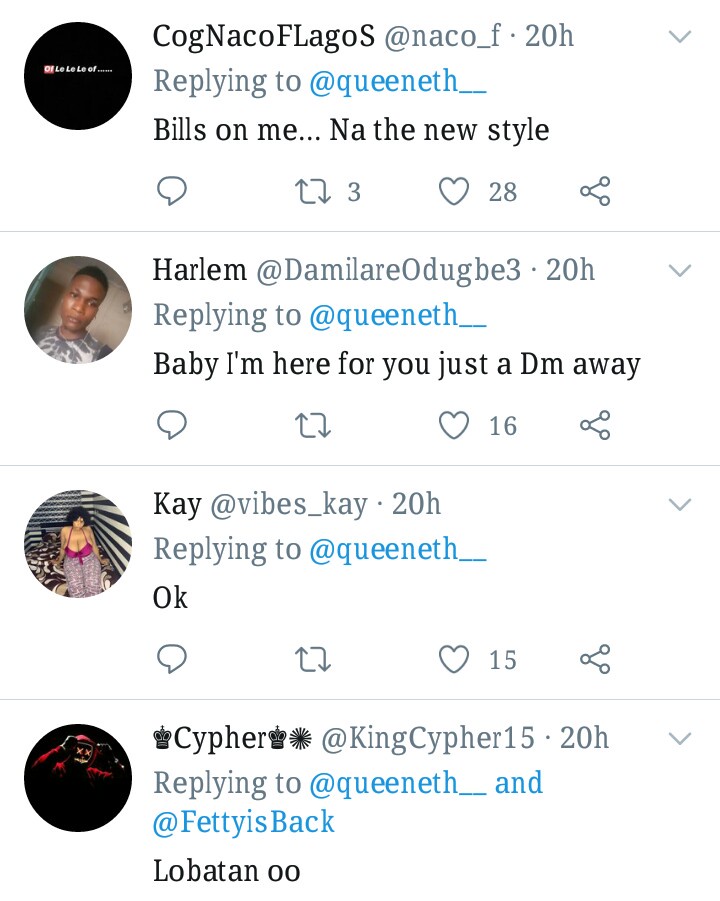Open the dropdown arrow on Kay's tweet
Screen dimensions: 720x901
(x=680, y=505)
